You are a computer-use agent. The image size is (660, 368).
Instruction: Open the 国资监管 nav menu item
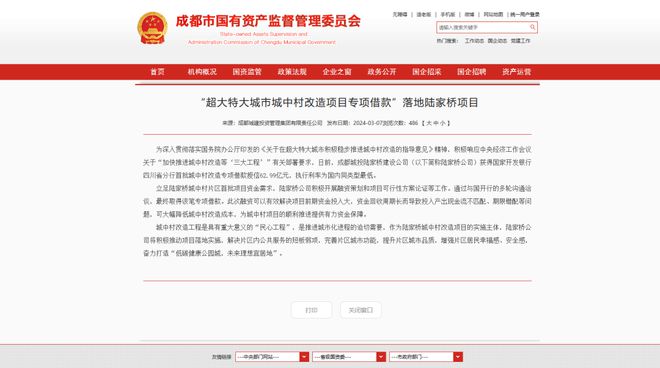[247, 72]
